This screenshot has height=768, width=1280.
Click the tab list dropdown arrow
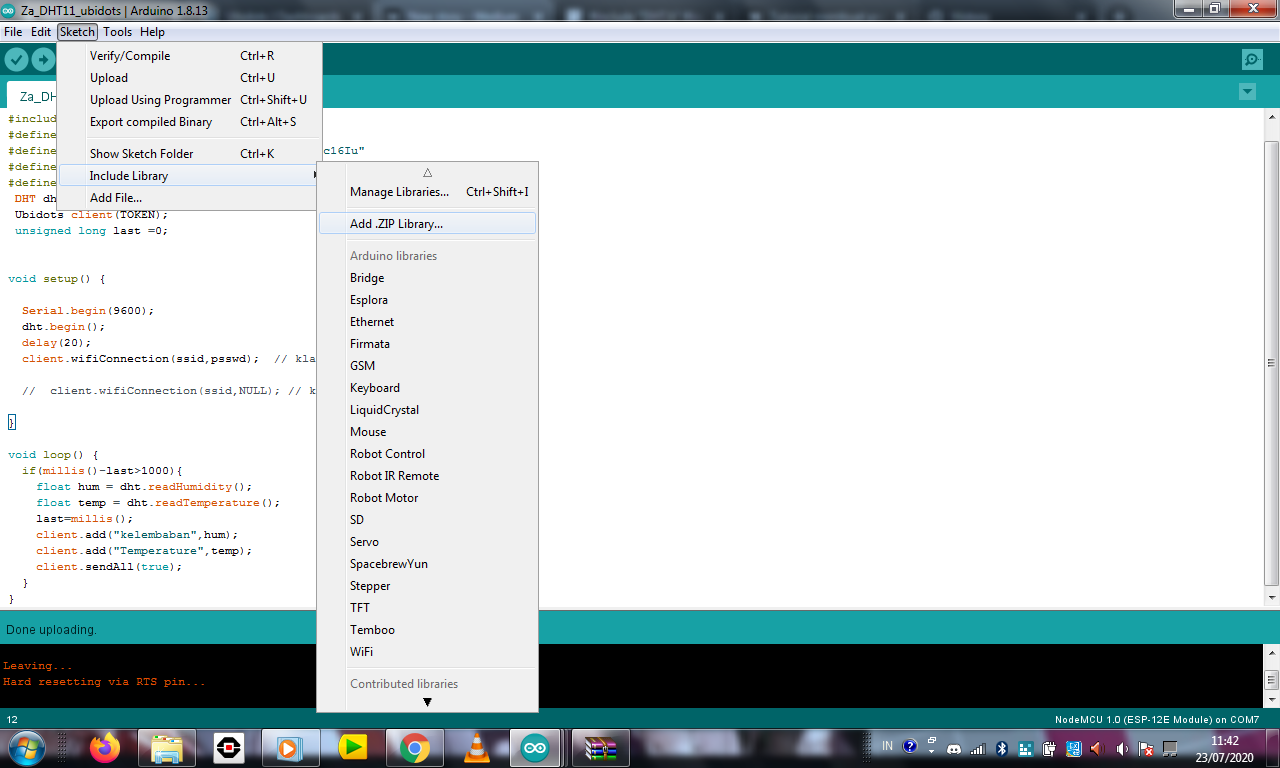[x=1246, y=91]
